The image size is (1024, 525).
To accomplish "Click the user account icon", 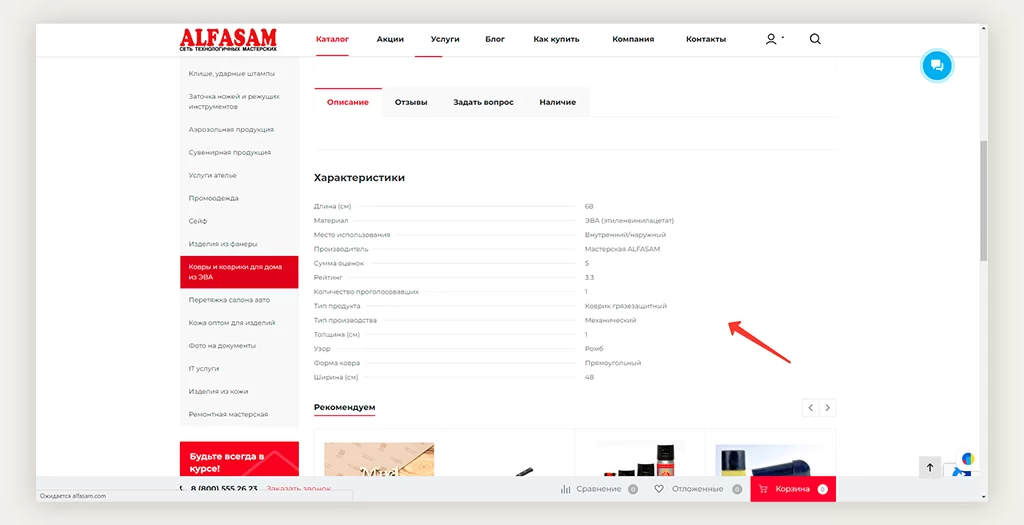I will (770, 39).
